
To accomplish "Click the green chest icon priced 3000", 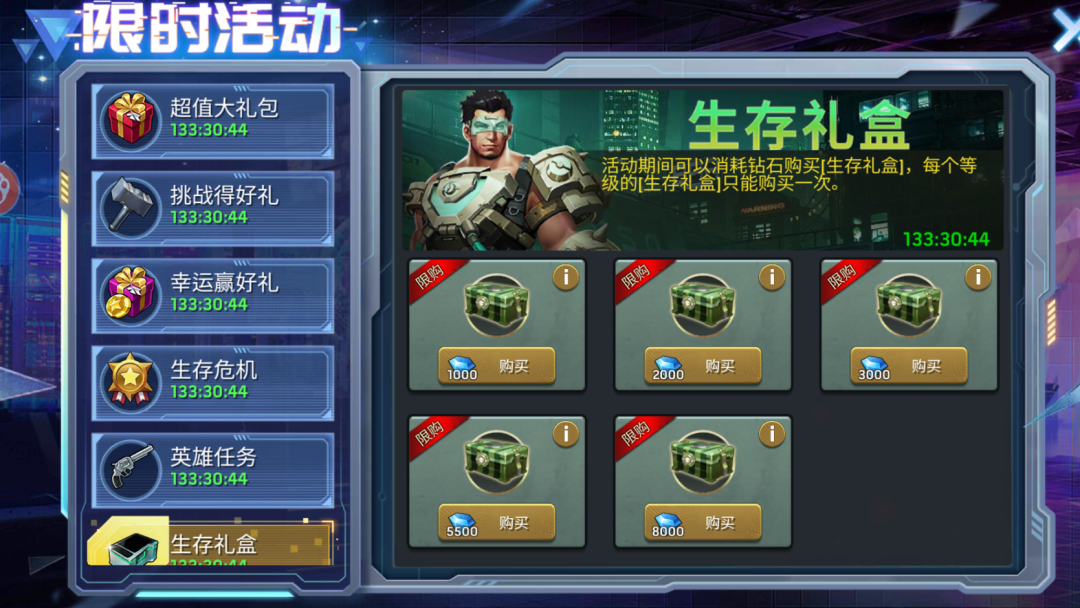I will click(x=908, y=305).
